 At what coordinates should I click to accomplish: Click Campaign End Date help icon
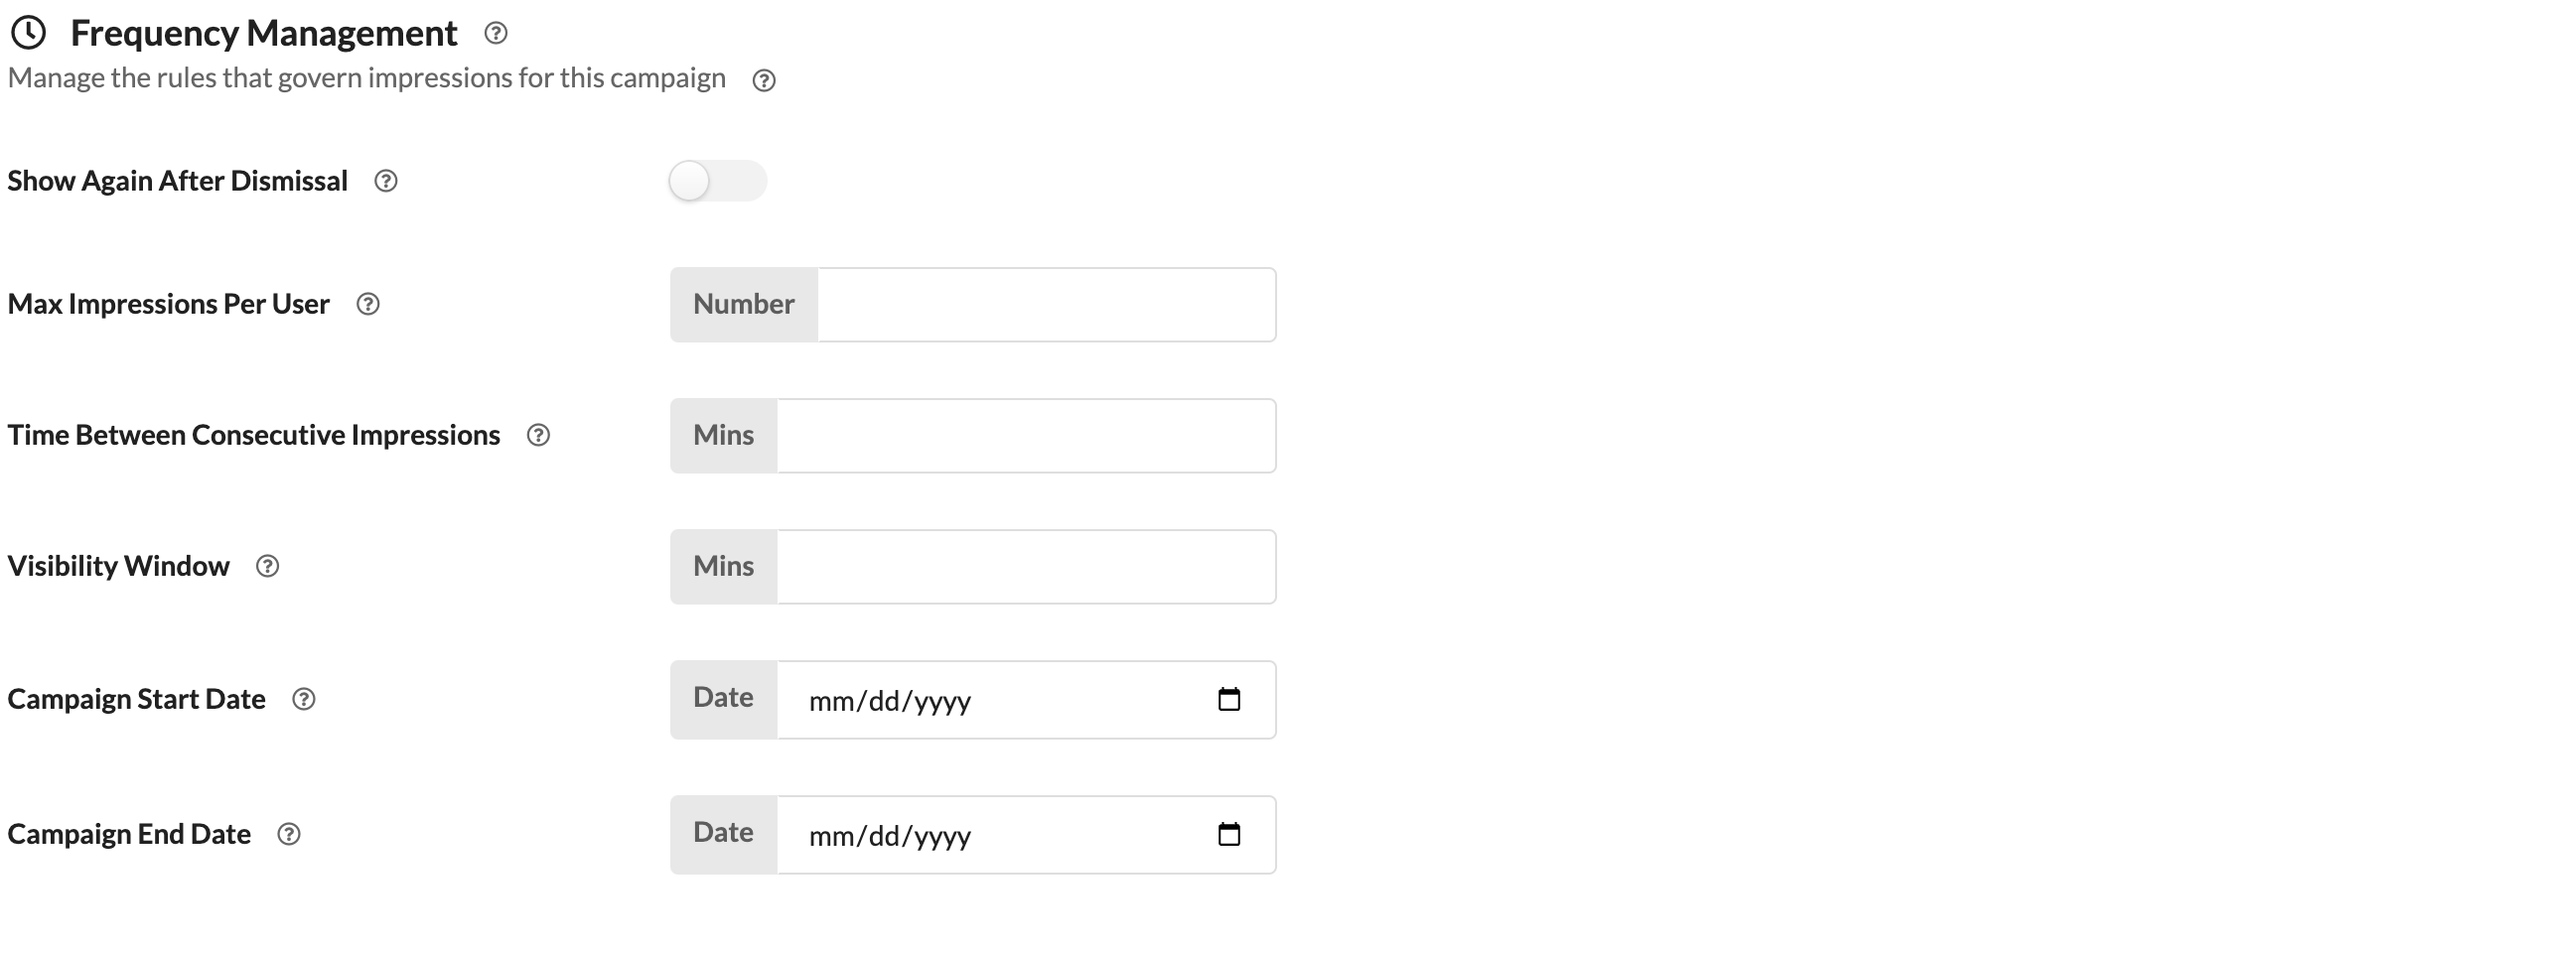tap(289, 834)
